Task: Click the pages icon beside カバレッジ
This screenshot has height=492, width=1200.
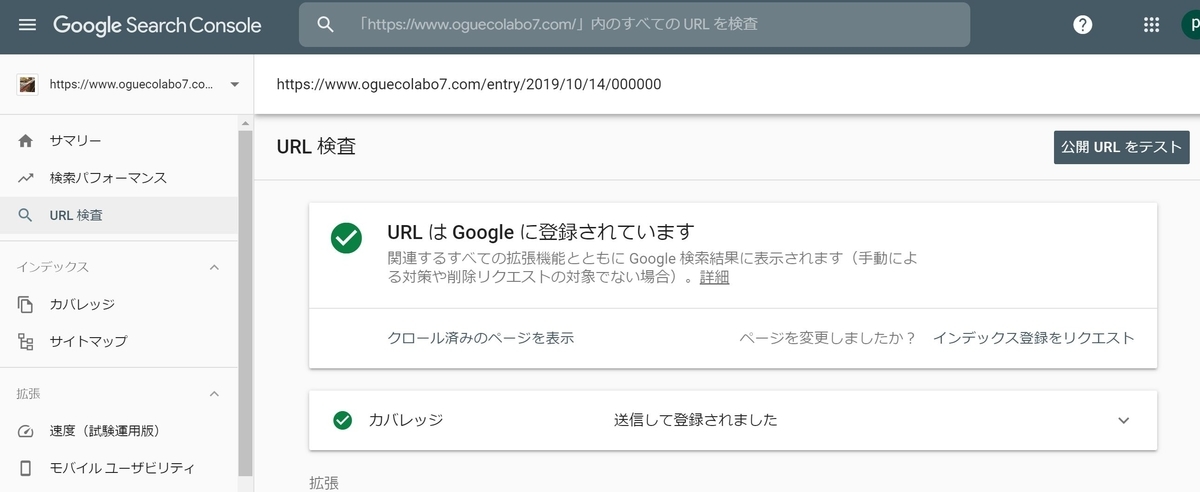Action: click(x=26, y=304)
